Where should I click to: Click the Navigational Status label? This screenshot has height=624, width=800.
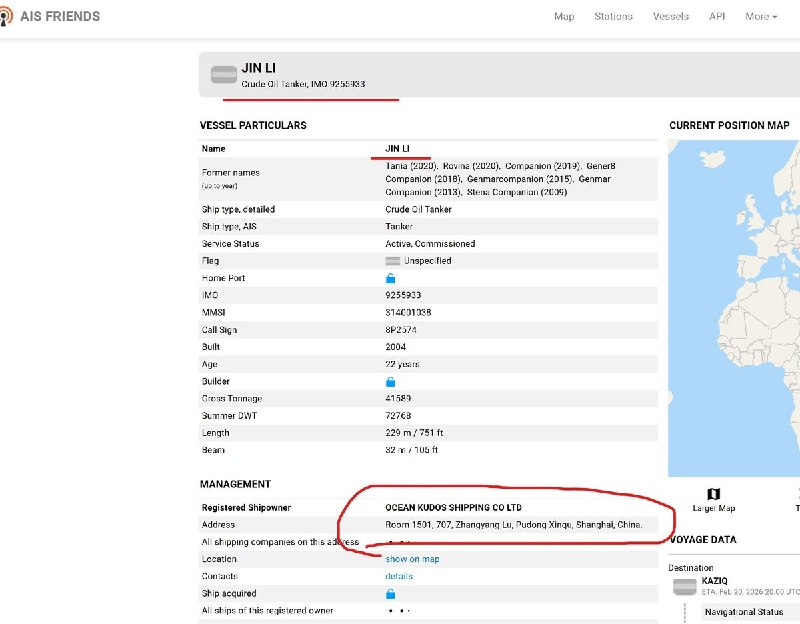point(744,612)
